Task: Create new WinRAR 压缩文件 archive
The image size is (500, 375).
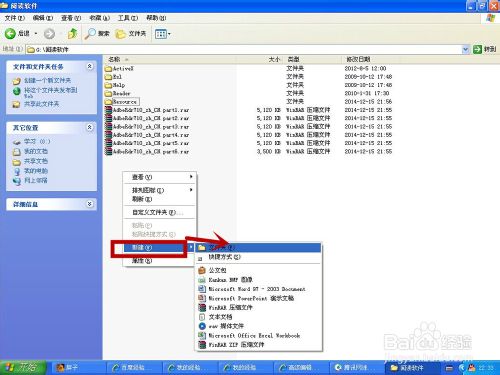Action: coord(258,307)
